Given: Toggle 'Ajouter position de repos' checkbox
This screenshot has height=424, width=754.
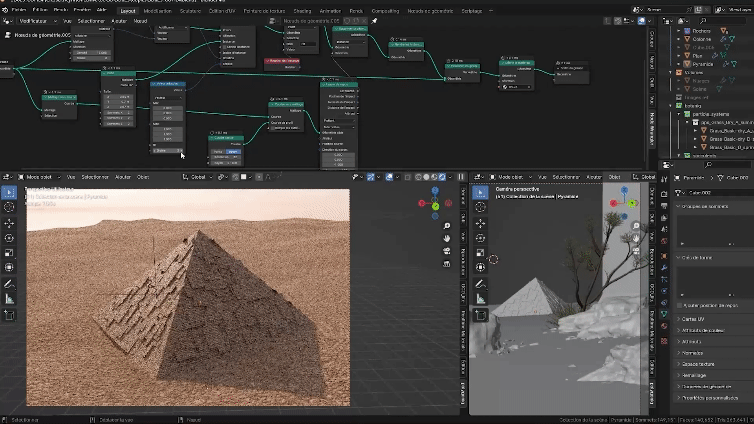Looking at the screenshot, I should click(x=680, y=306).
